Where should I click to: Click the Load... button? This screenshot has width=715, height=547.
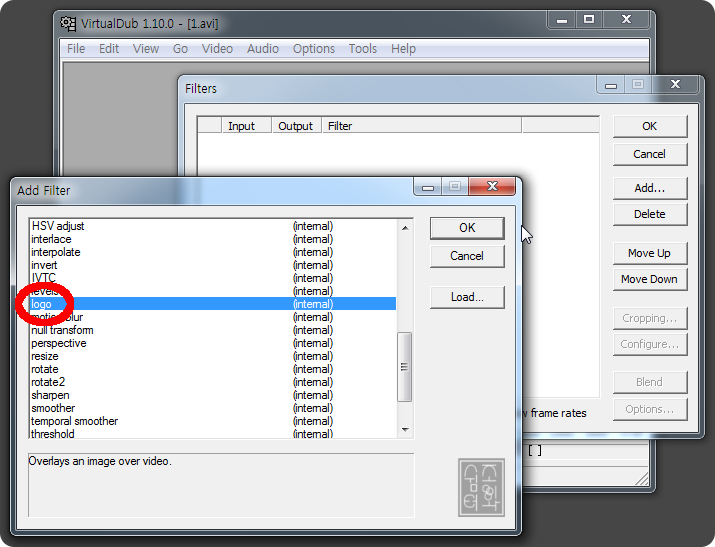pyautogui.click(x=467, y=297)
